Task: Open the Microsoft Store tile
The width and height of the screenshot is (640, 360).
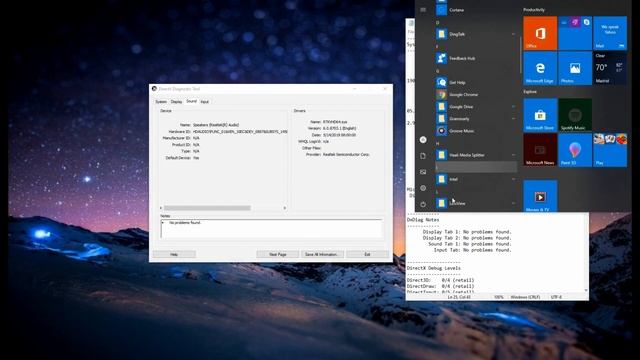Action: (540, 115)
